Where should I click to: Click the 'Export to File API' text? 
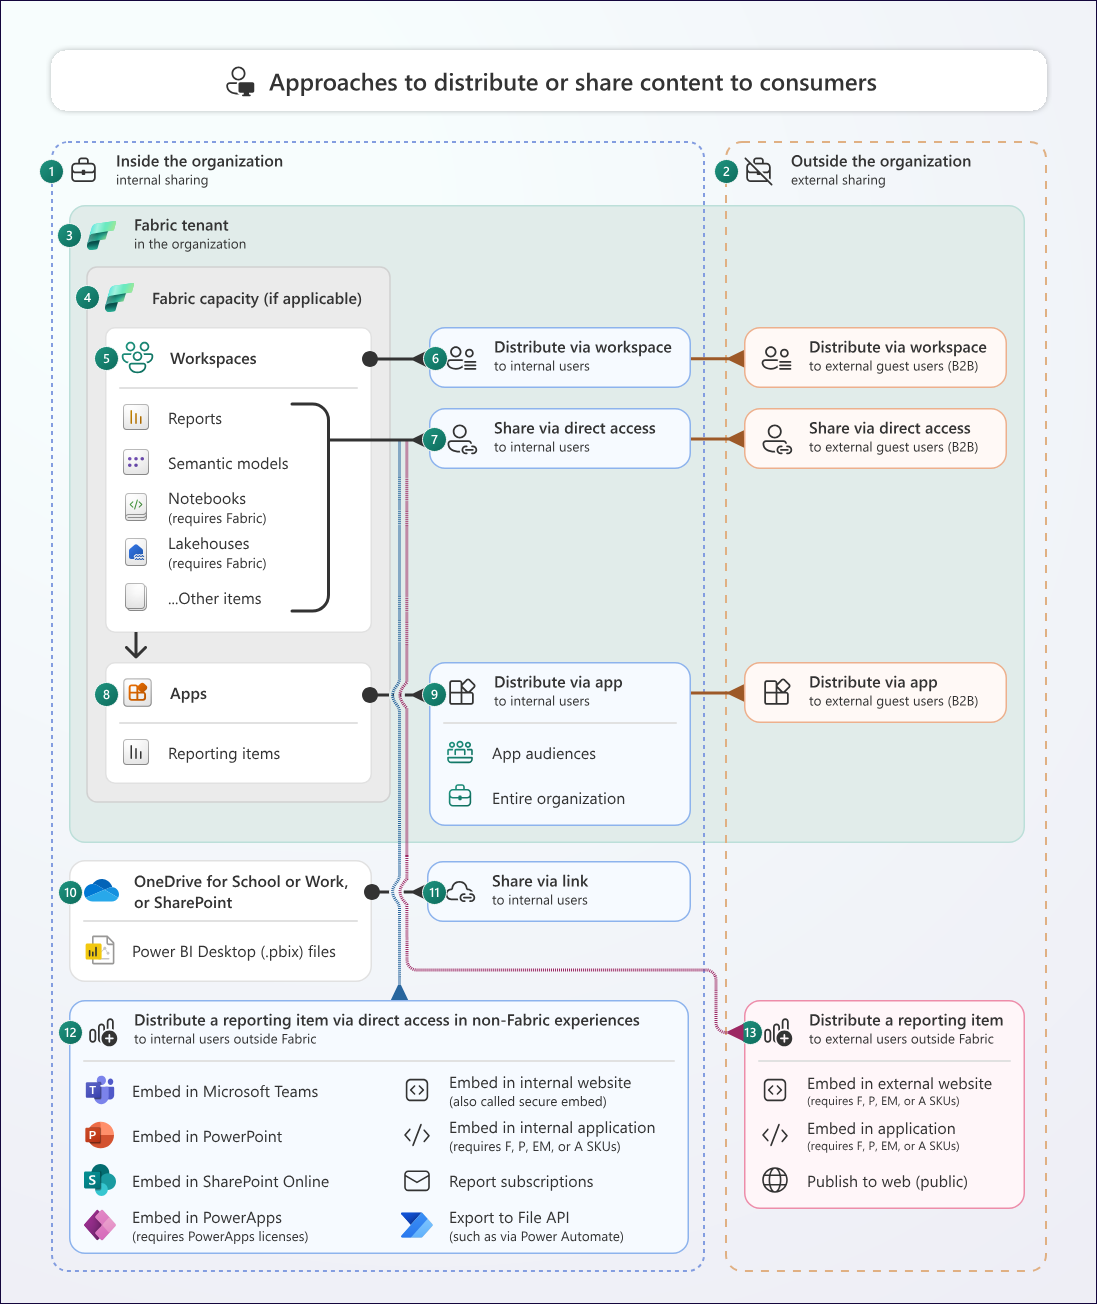click(509, 1217)
